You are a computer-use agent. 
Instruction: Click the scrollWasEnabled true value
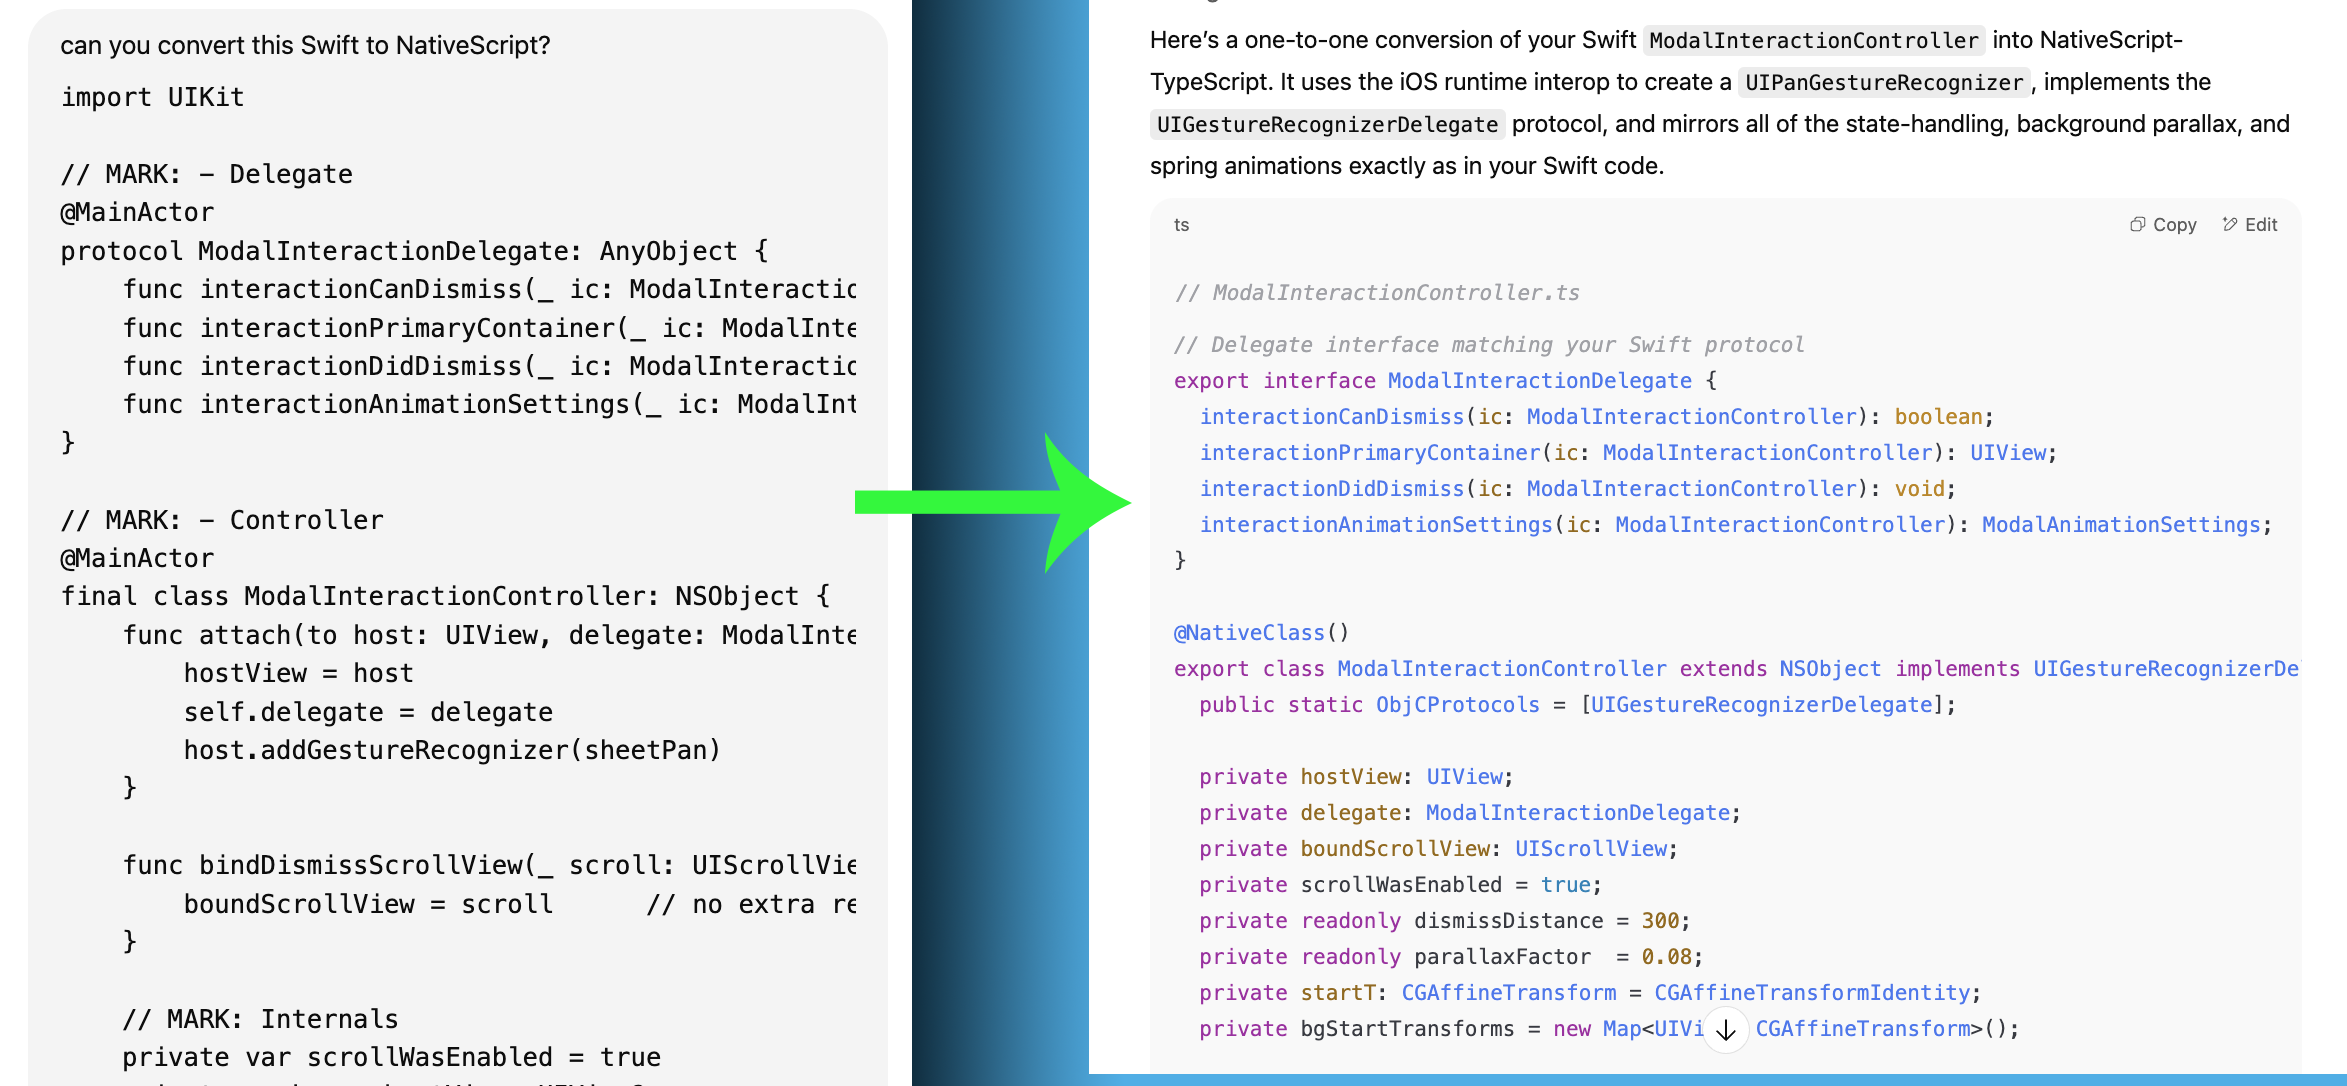pyautogui.click(x=1566, y=884)
